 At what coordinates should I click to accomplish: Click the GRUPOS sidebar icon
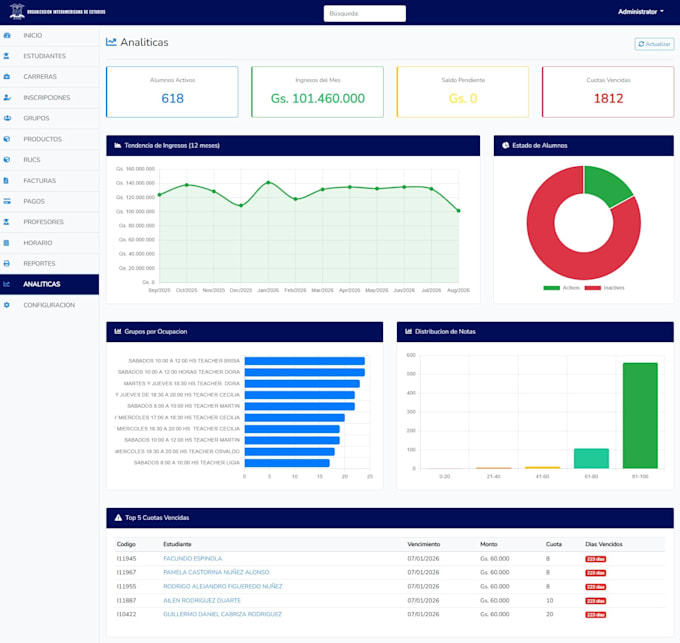[7, 118]
